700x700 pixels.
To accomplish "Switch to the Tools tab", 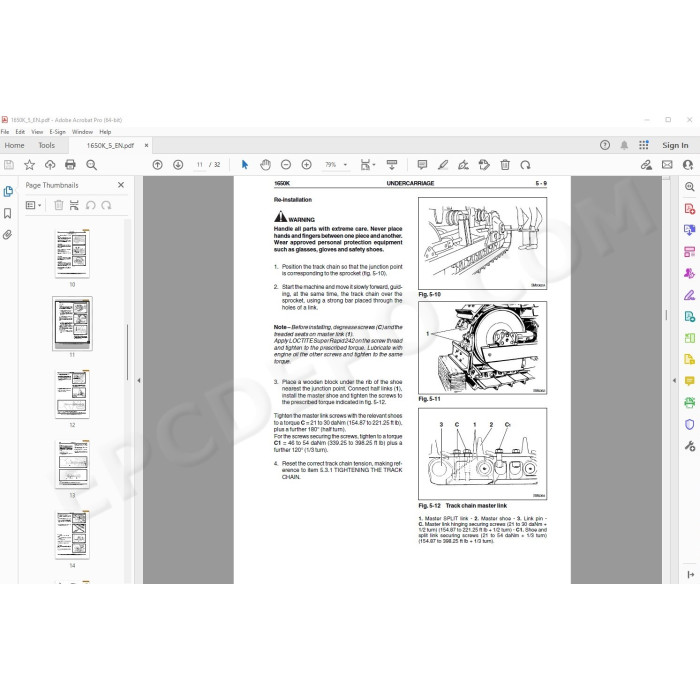I will [46, 145].
